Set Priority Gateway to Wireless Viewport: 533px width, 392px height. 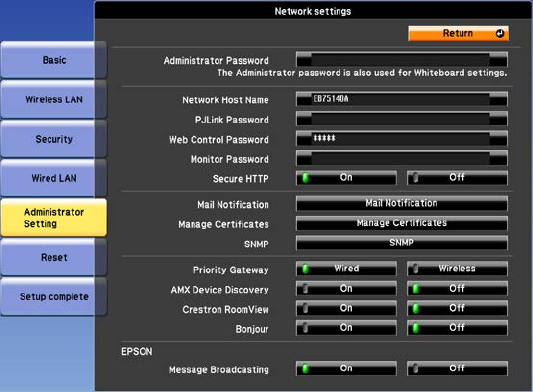click(x=457, y=269)
